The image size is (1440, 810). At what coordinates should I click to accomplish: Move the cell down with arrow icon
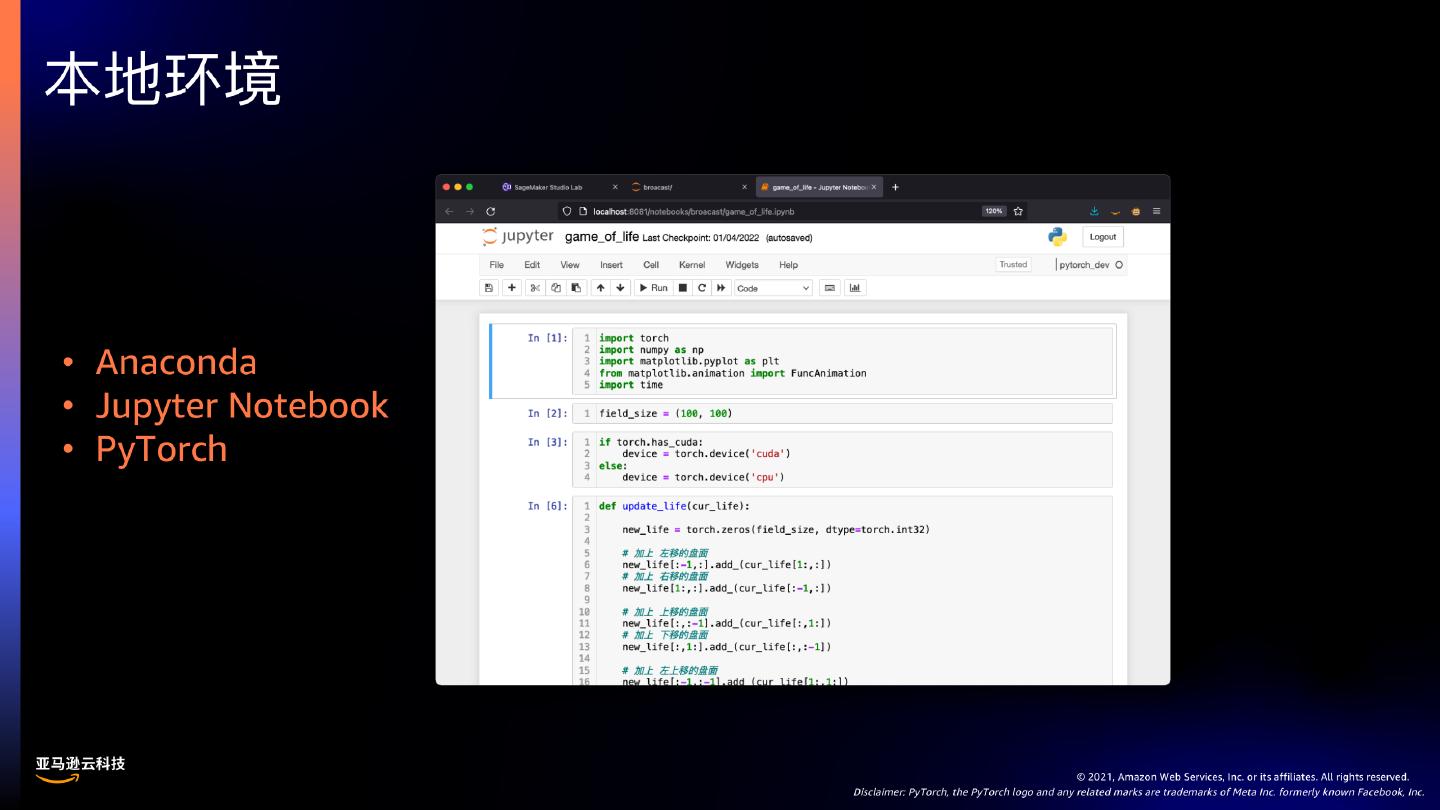click(620, 288)
